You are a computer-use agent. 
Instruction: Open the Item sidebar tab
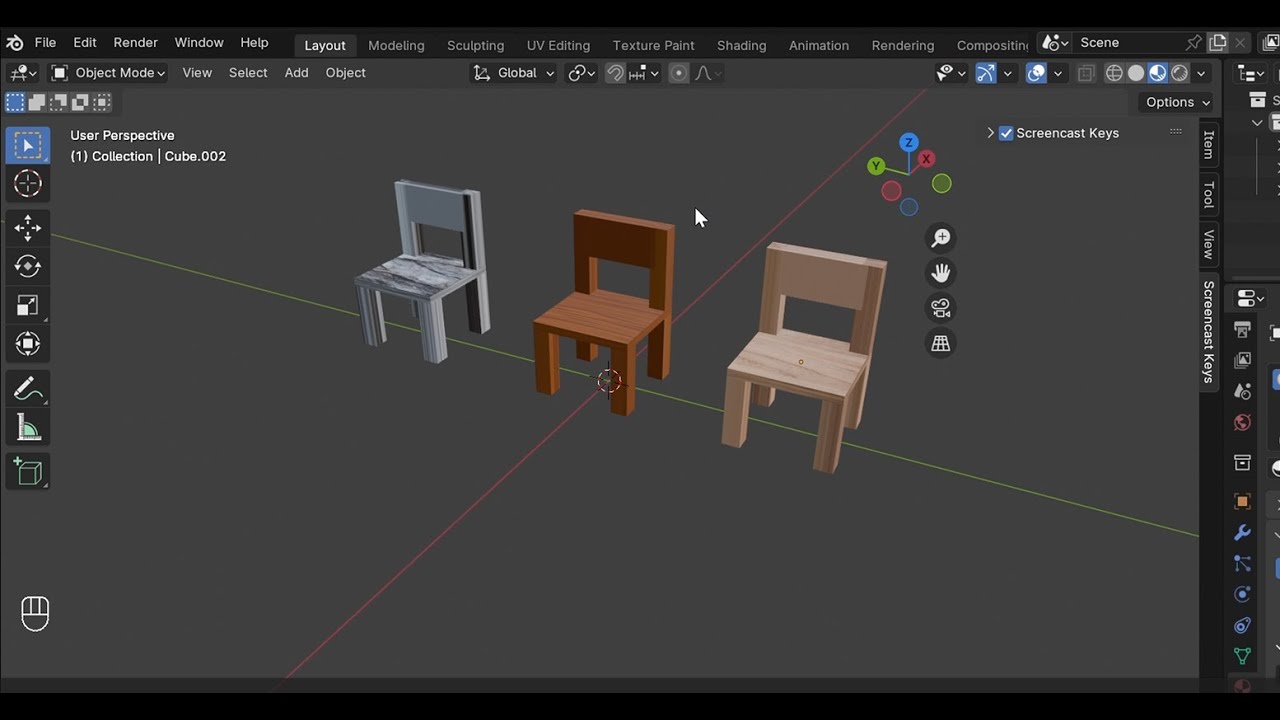1208,145
